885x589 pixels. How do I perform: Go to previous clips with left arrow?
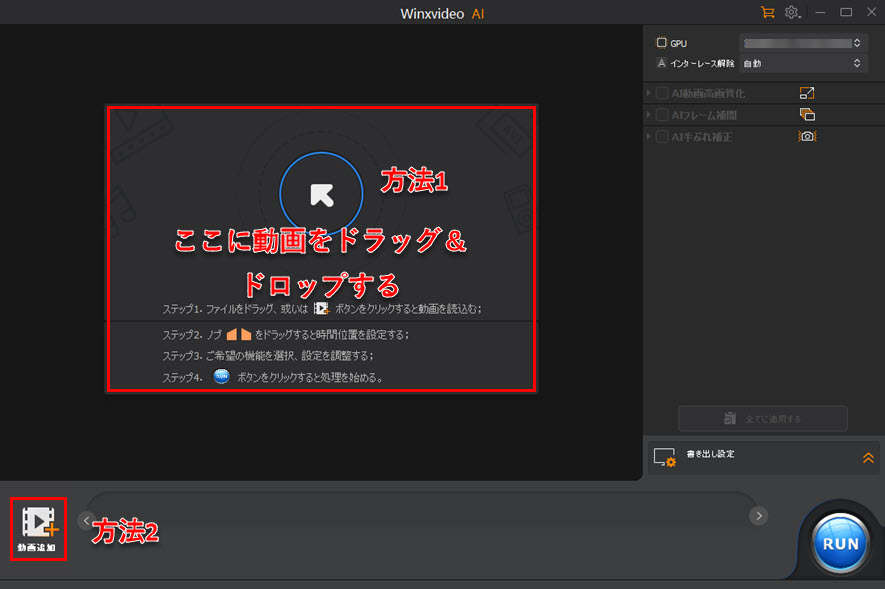coord(86,520)
